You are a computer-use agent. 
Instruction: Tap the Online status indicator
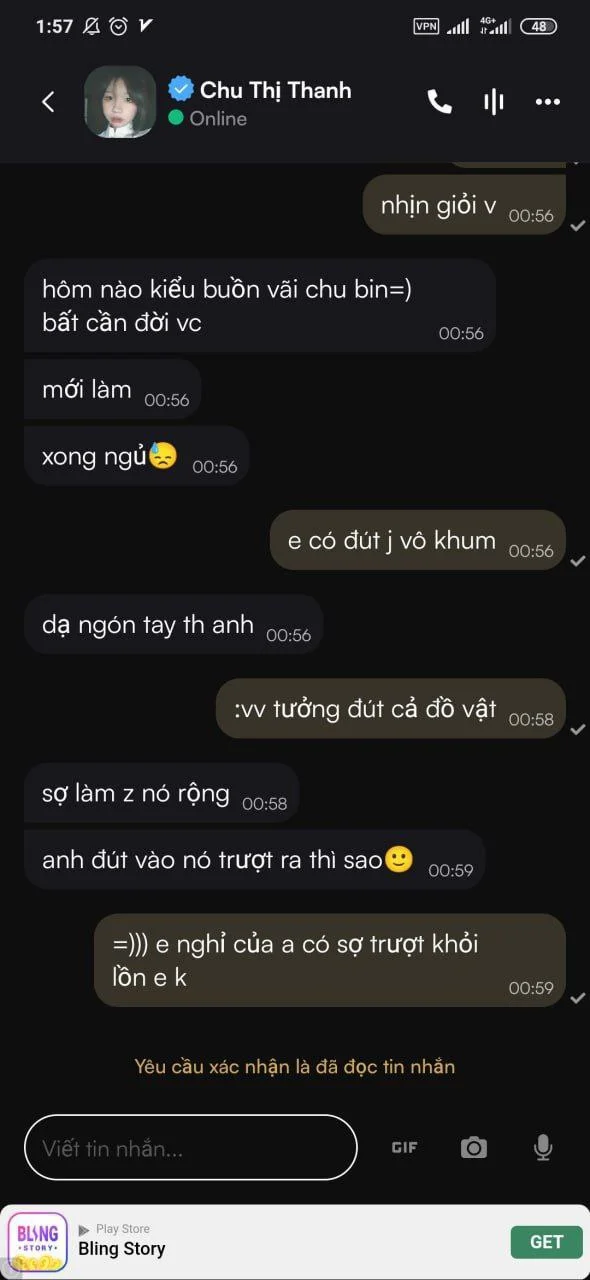208,118
